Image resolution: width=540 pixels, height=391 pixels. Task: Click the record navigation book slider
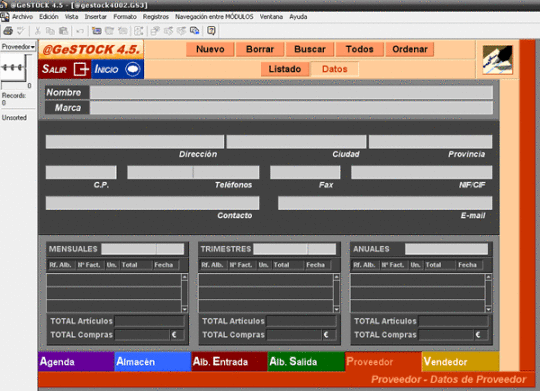[x=14, y=68]
